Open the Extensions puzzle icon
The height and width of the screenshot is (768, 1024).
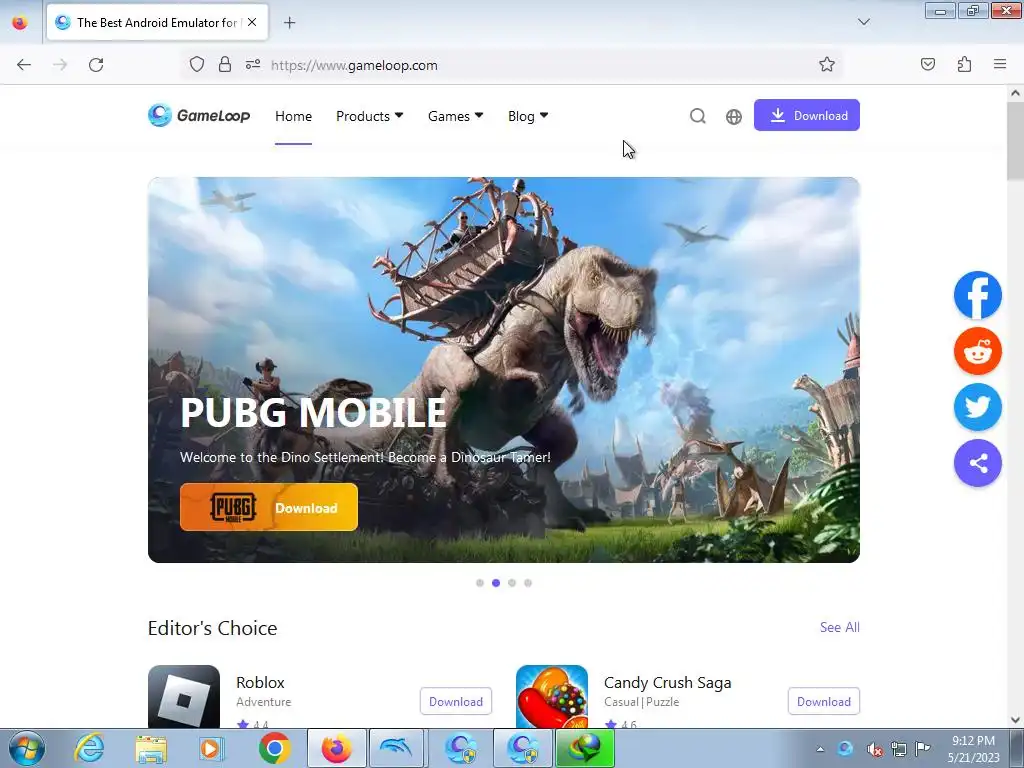965,64
